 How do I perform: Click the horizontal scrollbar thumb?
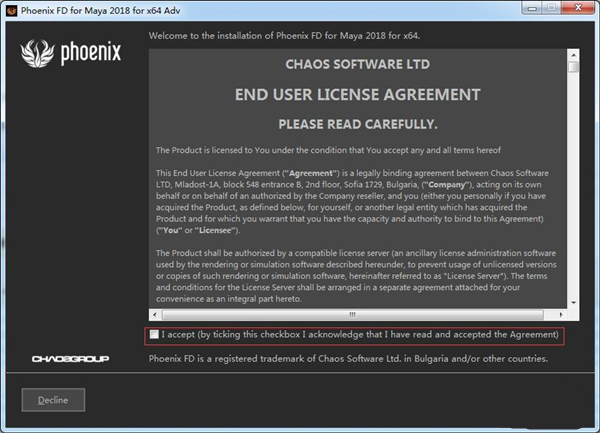click(x=352, y=315)
